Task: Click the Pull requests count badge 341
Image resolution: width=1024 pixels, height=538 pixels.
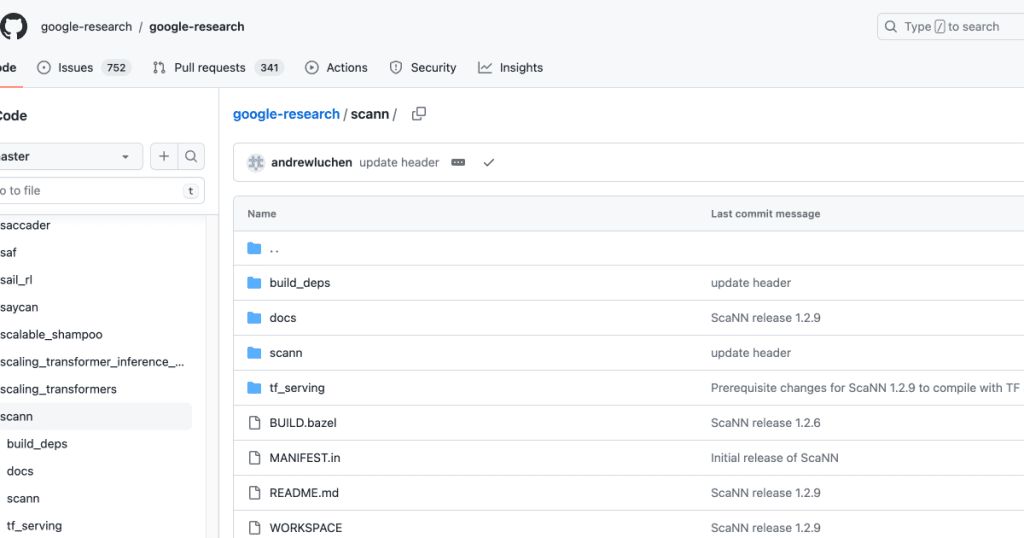Action: click(269, 68)
